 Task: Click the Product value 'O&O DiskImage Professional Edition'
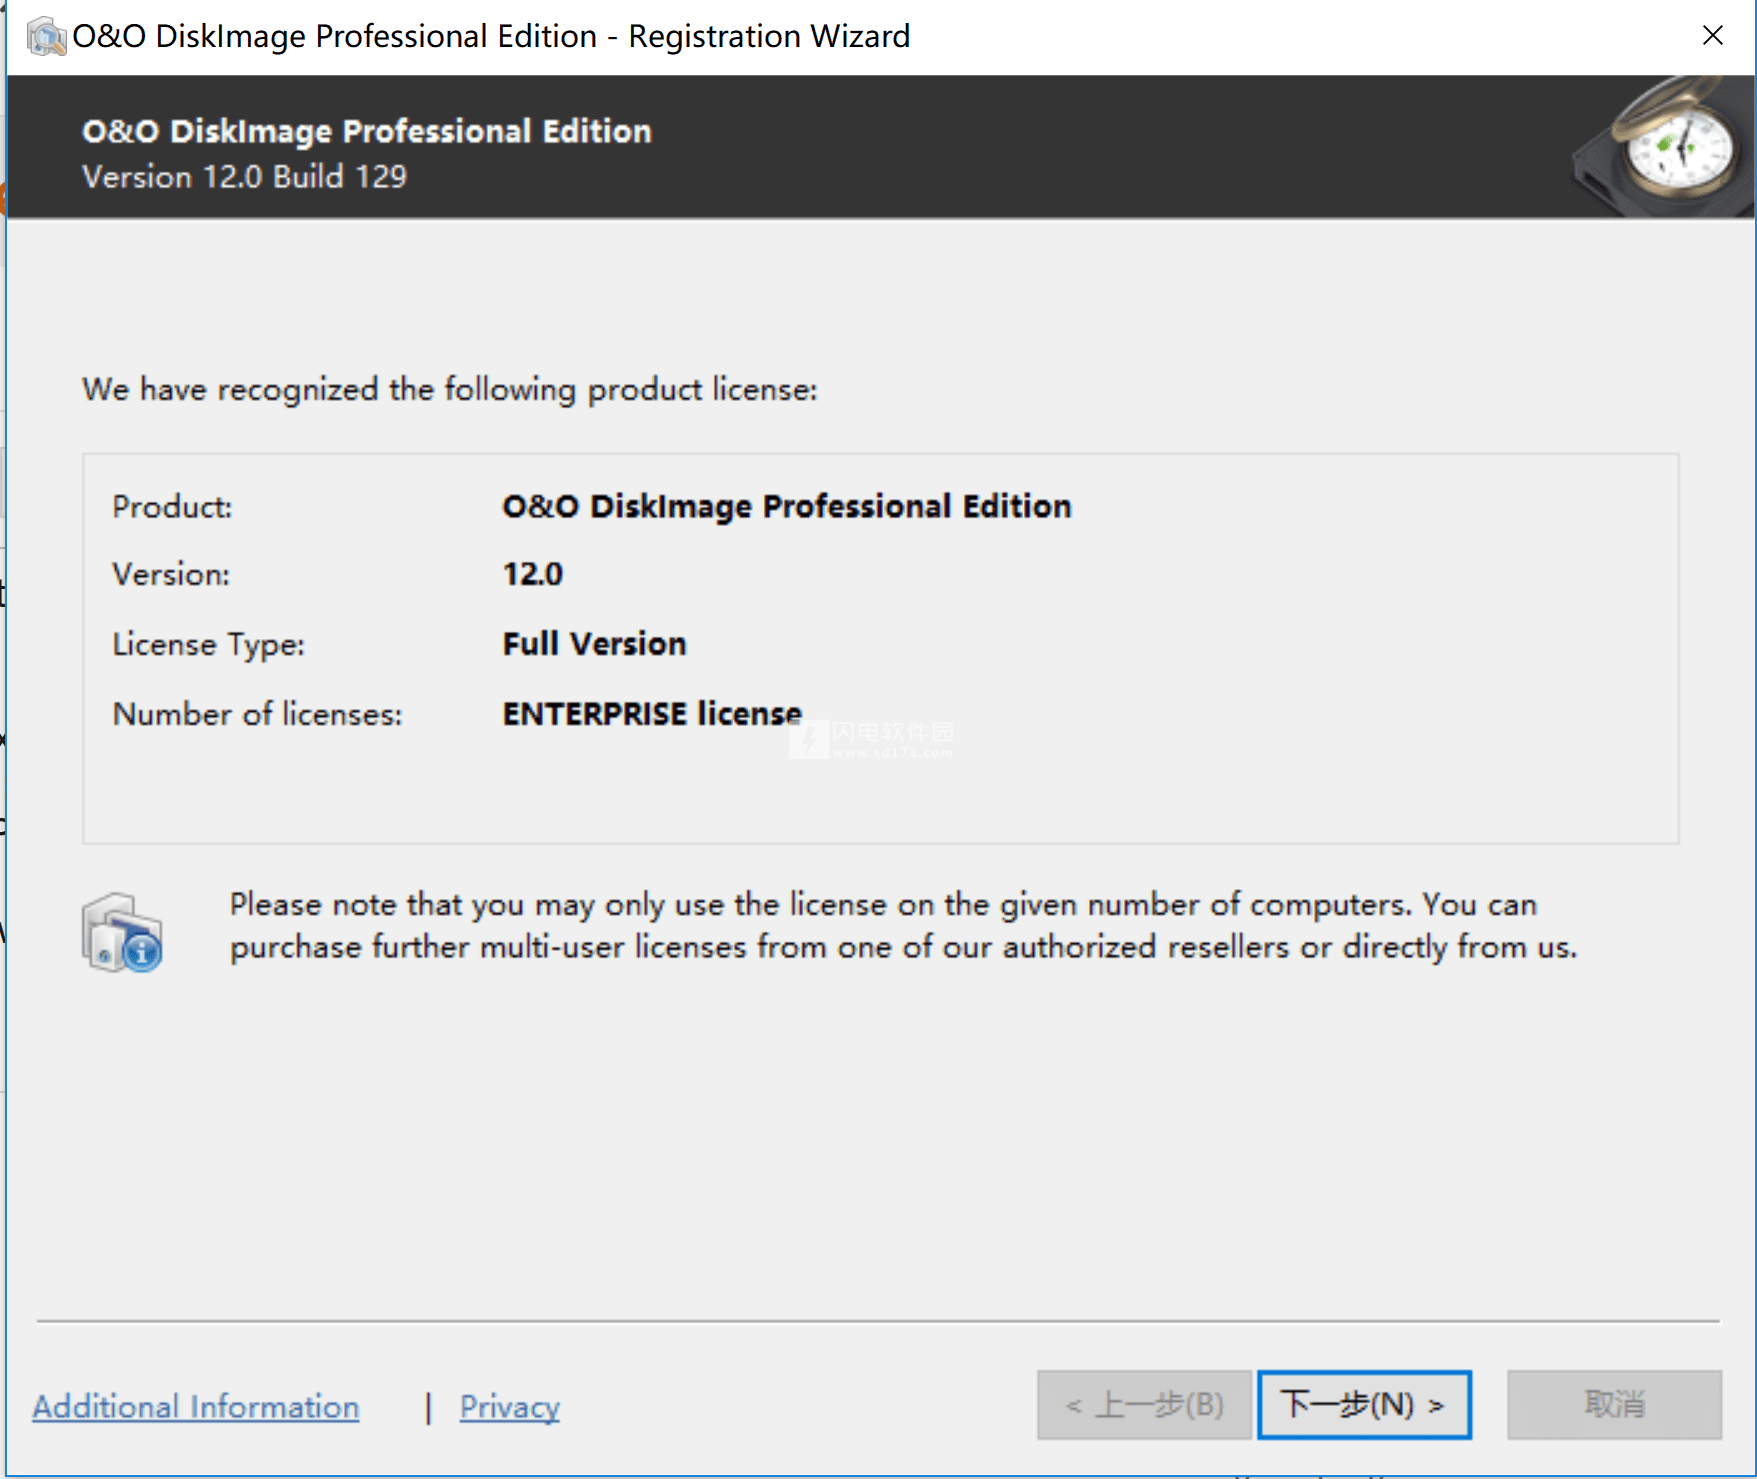pyautogui.click(x=787, y=506)
